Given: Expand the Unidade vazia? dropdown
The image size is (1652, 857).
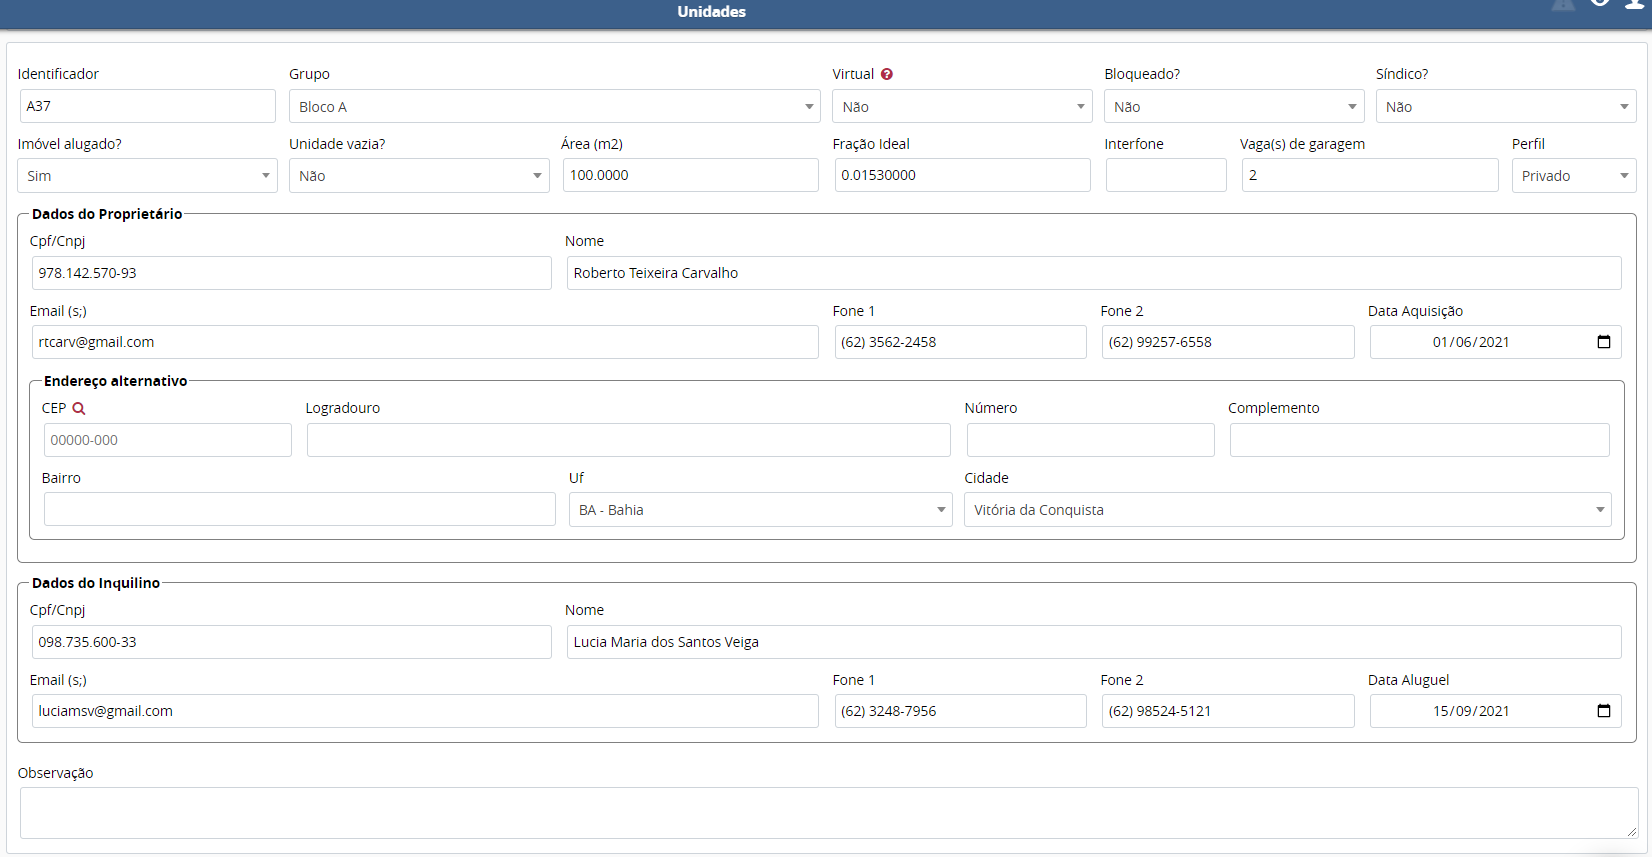Looking at the screenshot, I should click(x=418, y=176).
